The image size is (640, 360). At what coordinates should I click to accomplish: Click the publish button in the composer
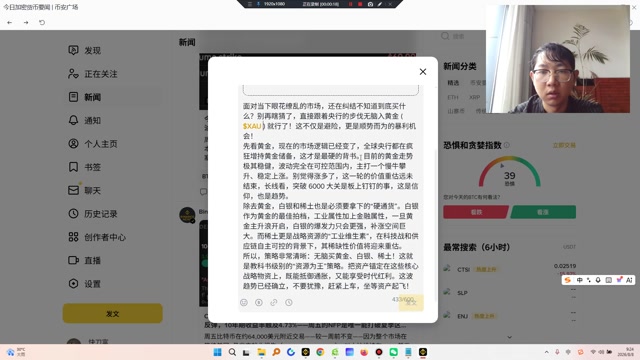click(x=411, y=302)
